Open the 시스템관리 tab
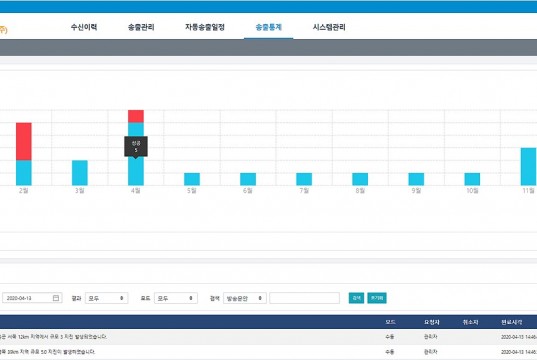537x360 pixels. tap(329, 27)
